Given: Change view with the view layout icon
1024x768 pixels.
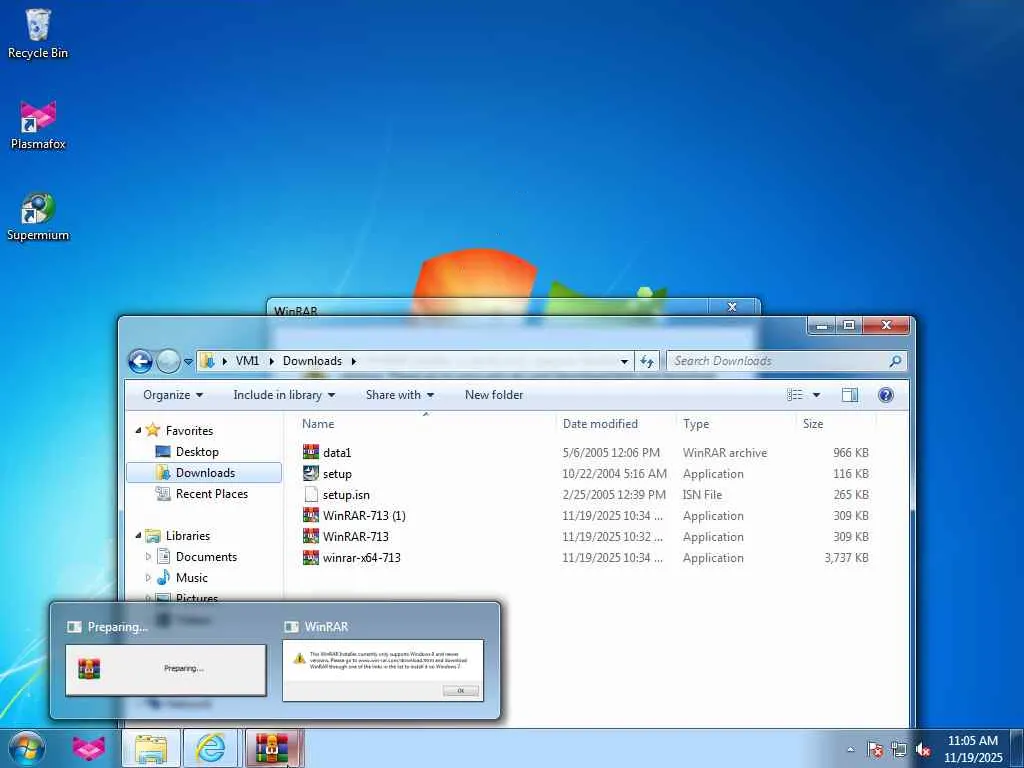Looking at the screenshot, I should (x=795, y=394).
